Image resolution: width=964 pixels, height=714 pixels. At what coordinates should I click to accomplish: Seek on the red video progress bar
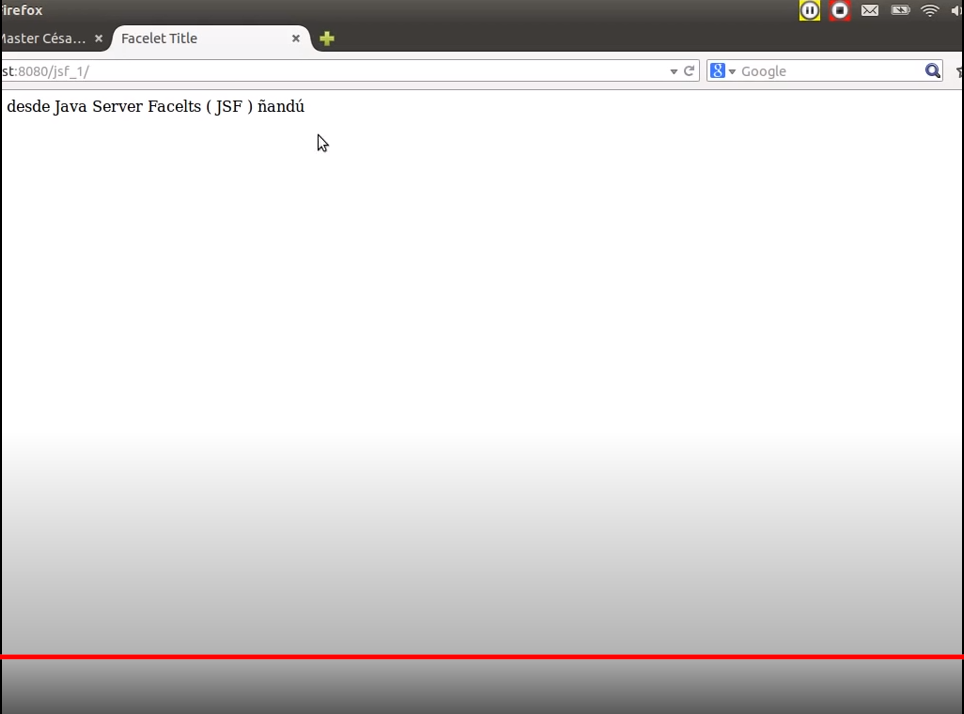pyautogui.click(x=482, y=657)
